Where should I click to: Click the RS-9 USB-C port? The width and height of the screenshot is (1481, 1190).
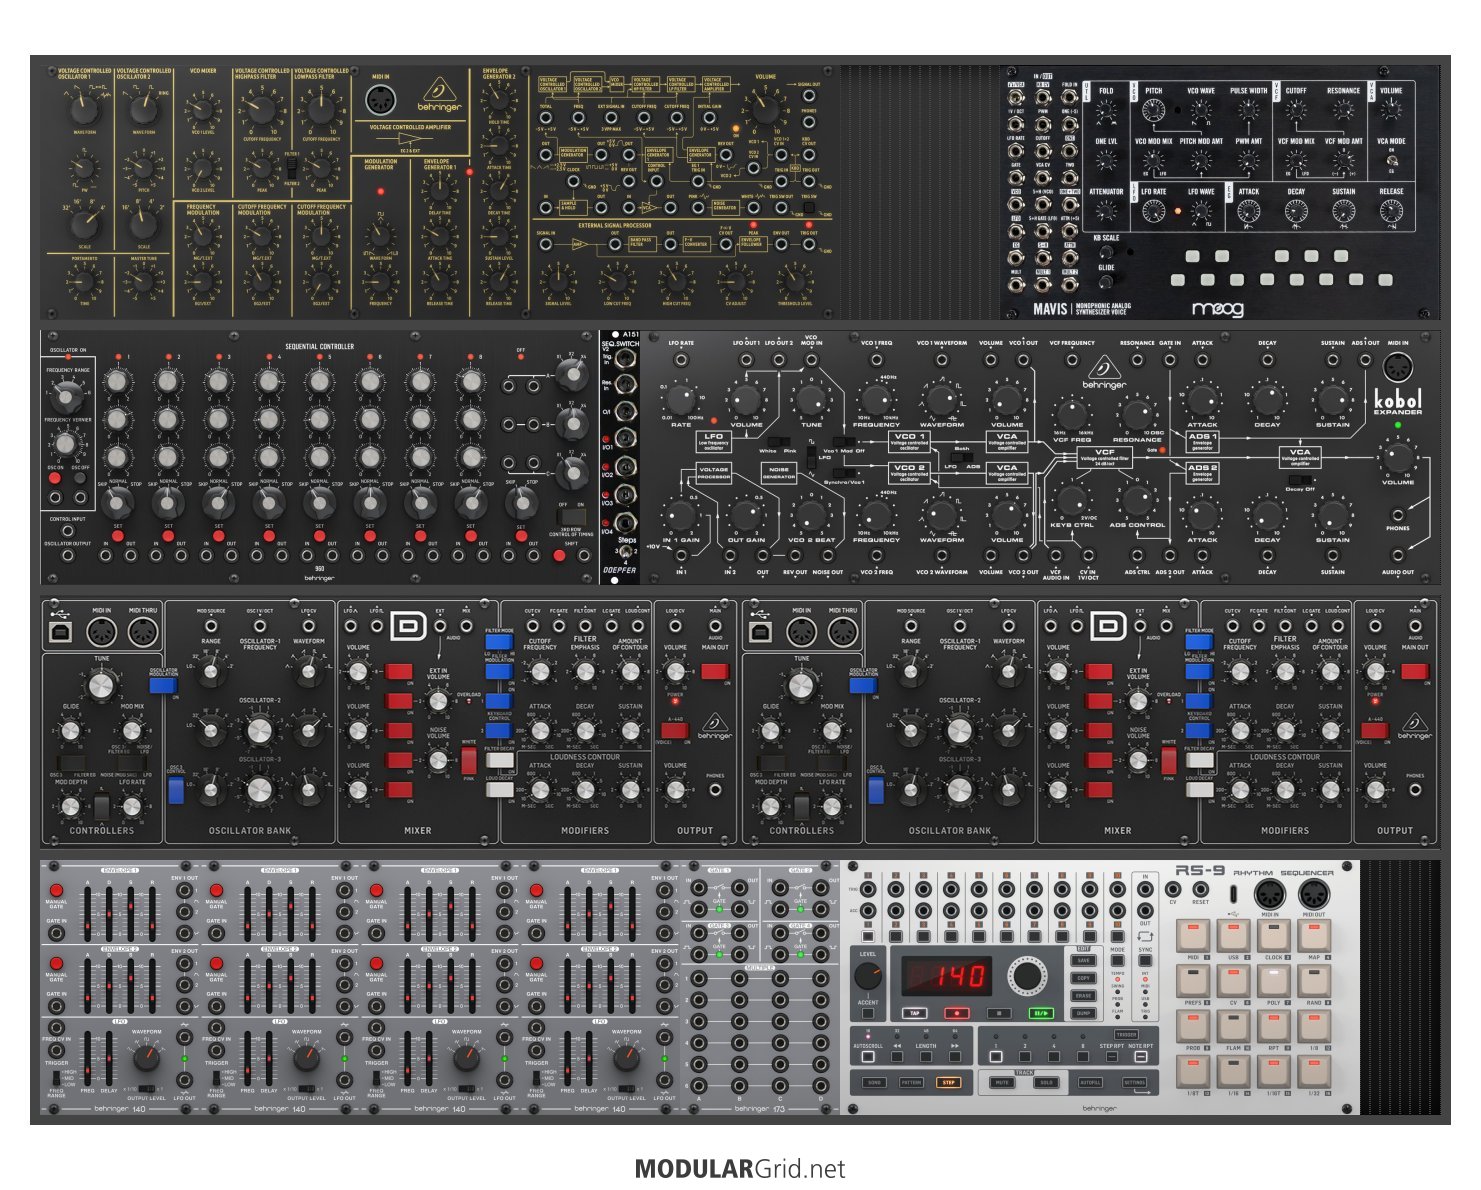point(1234,894)
